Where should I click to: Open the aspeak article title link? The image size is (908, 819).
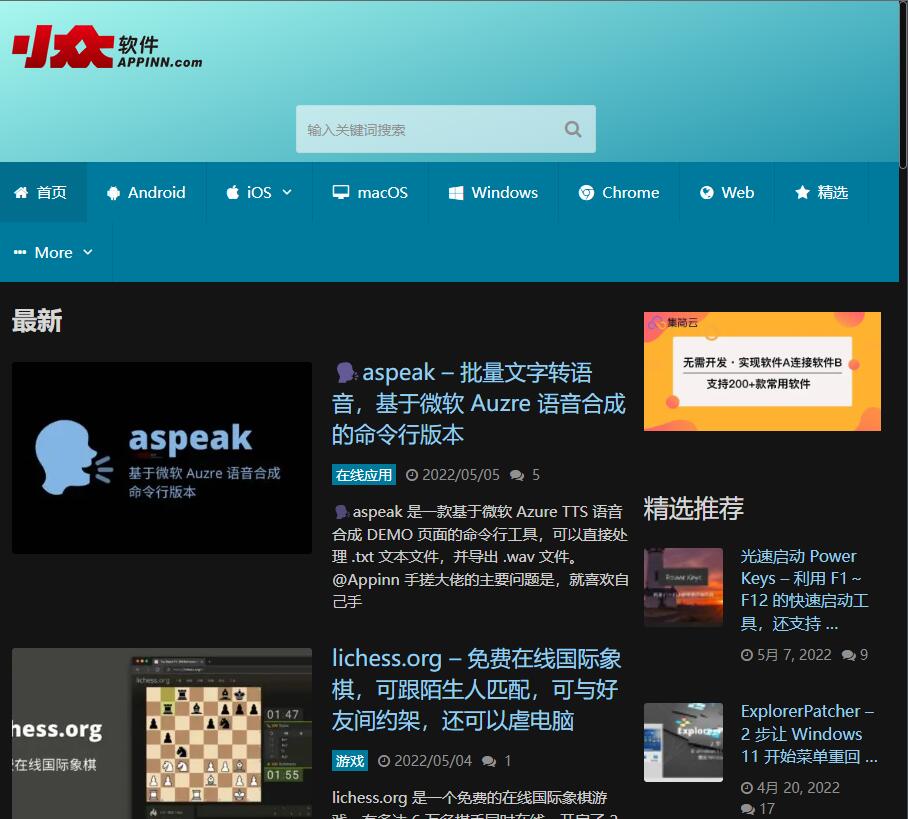[478, 404]
